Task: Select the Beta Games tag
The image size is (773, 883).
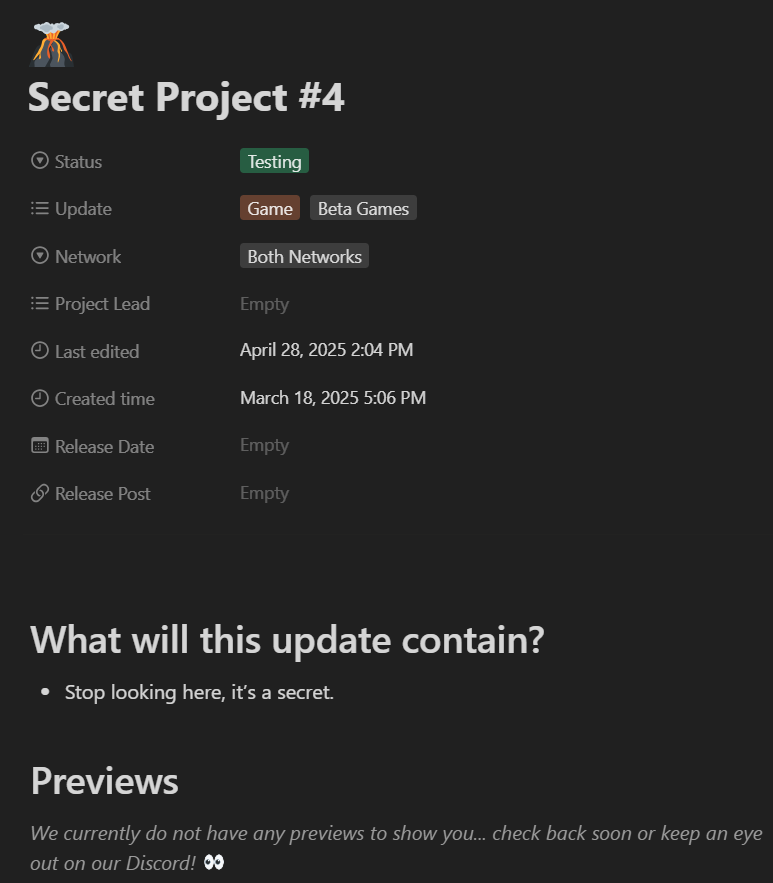Action: 363,208
